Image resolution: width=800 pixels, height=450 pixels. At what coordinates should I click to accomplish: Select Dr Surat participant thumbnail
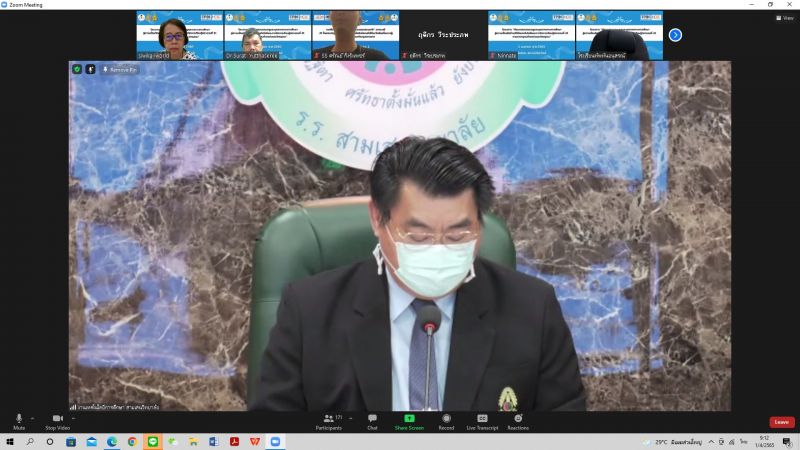point(267,35)
